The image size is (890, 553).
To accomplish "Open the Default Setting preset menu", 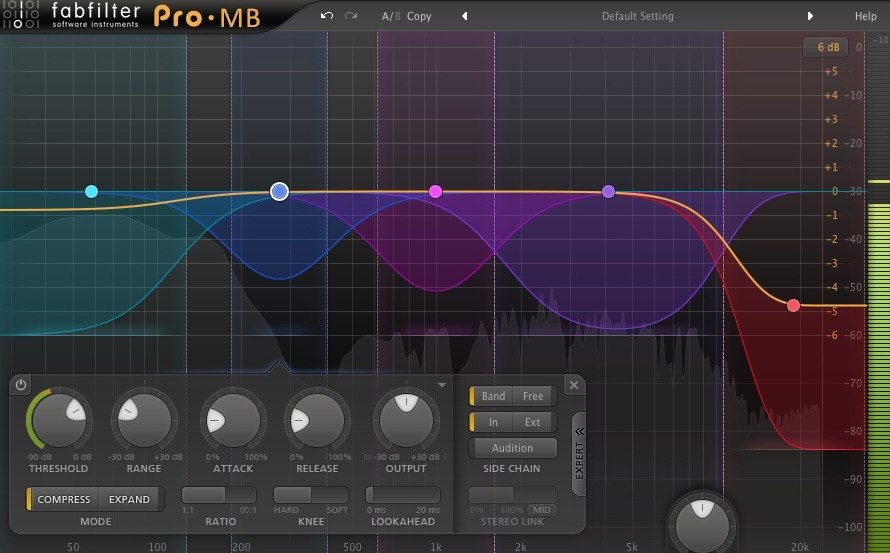I will 637,16.
